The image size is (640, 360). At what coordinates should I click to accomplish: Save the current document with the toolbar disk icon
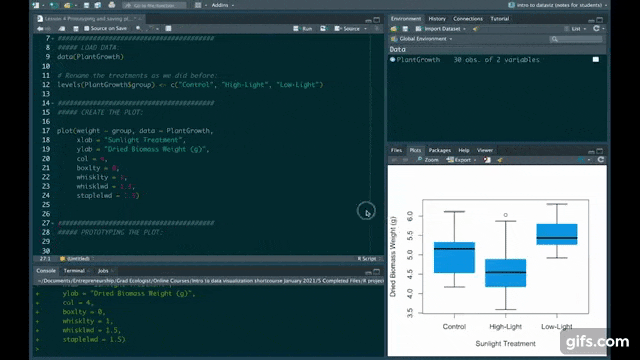[x=86, y=5]
